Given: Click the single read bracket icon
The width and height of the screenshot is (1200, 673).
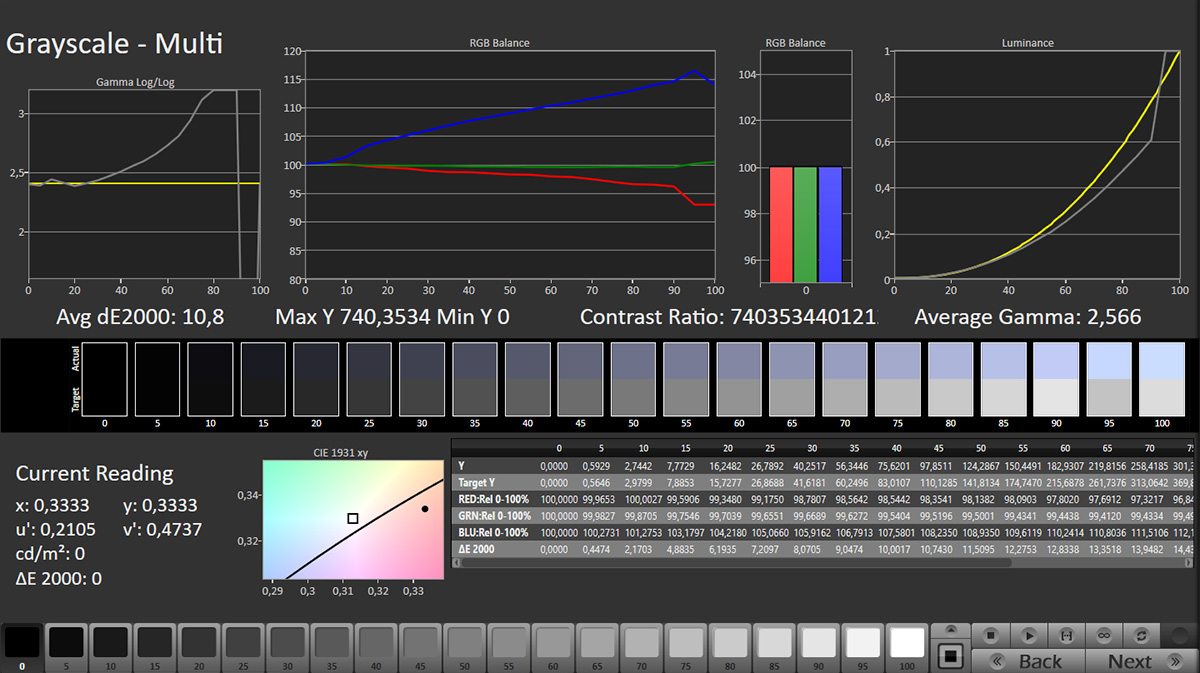Looking at the screenshot, I should 1066,634.
